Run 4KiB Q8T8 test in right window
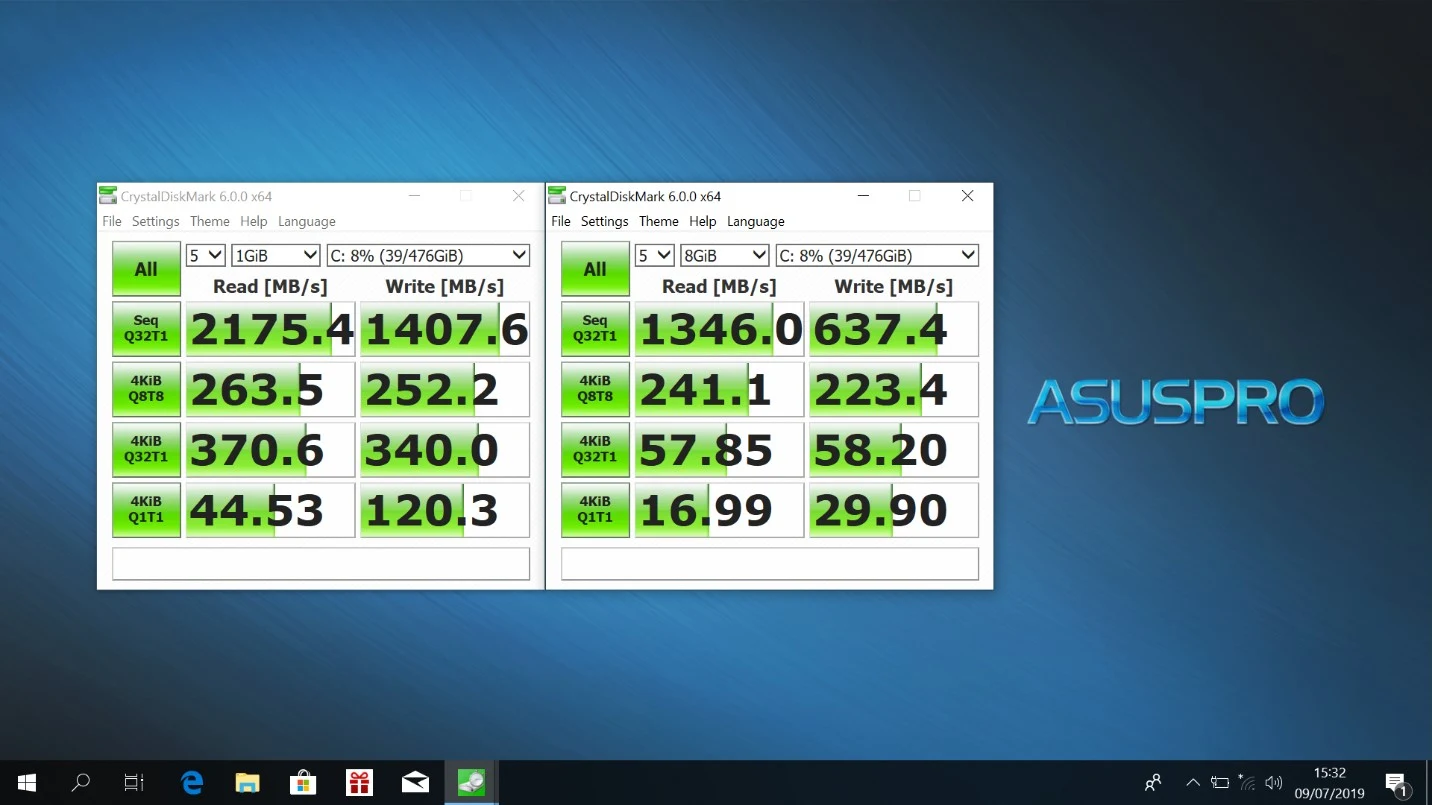The image size is (1432, 805). pyautogui.click(x=595, y=389)
